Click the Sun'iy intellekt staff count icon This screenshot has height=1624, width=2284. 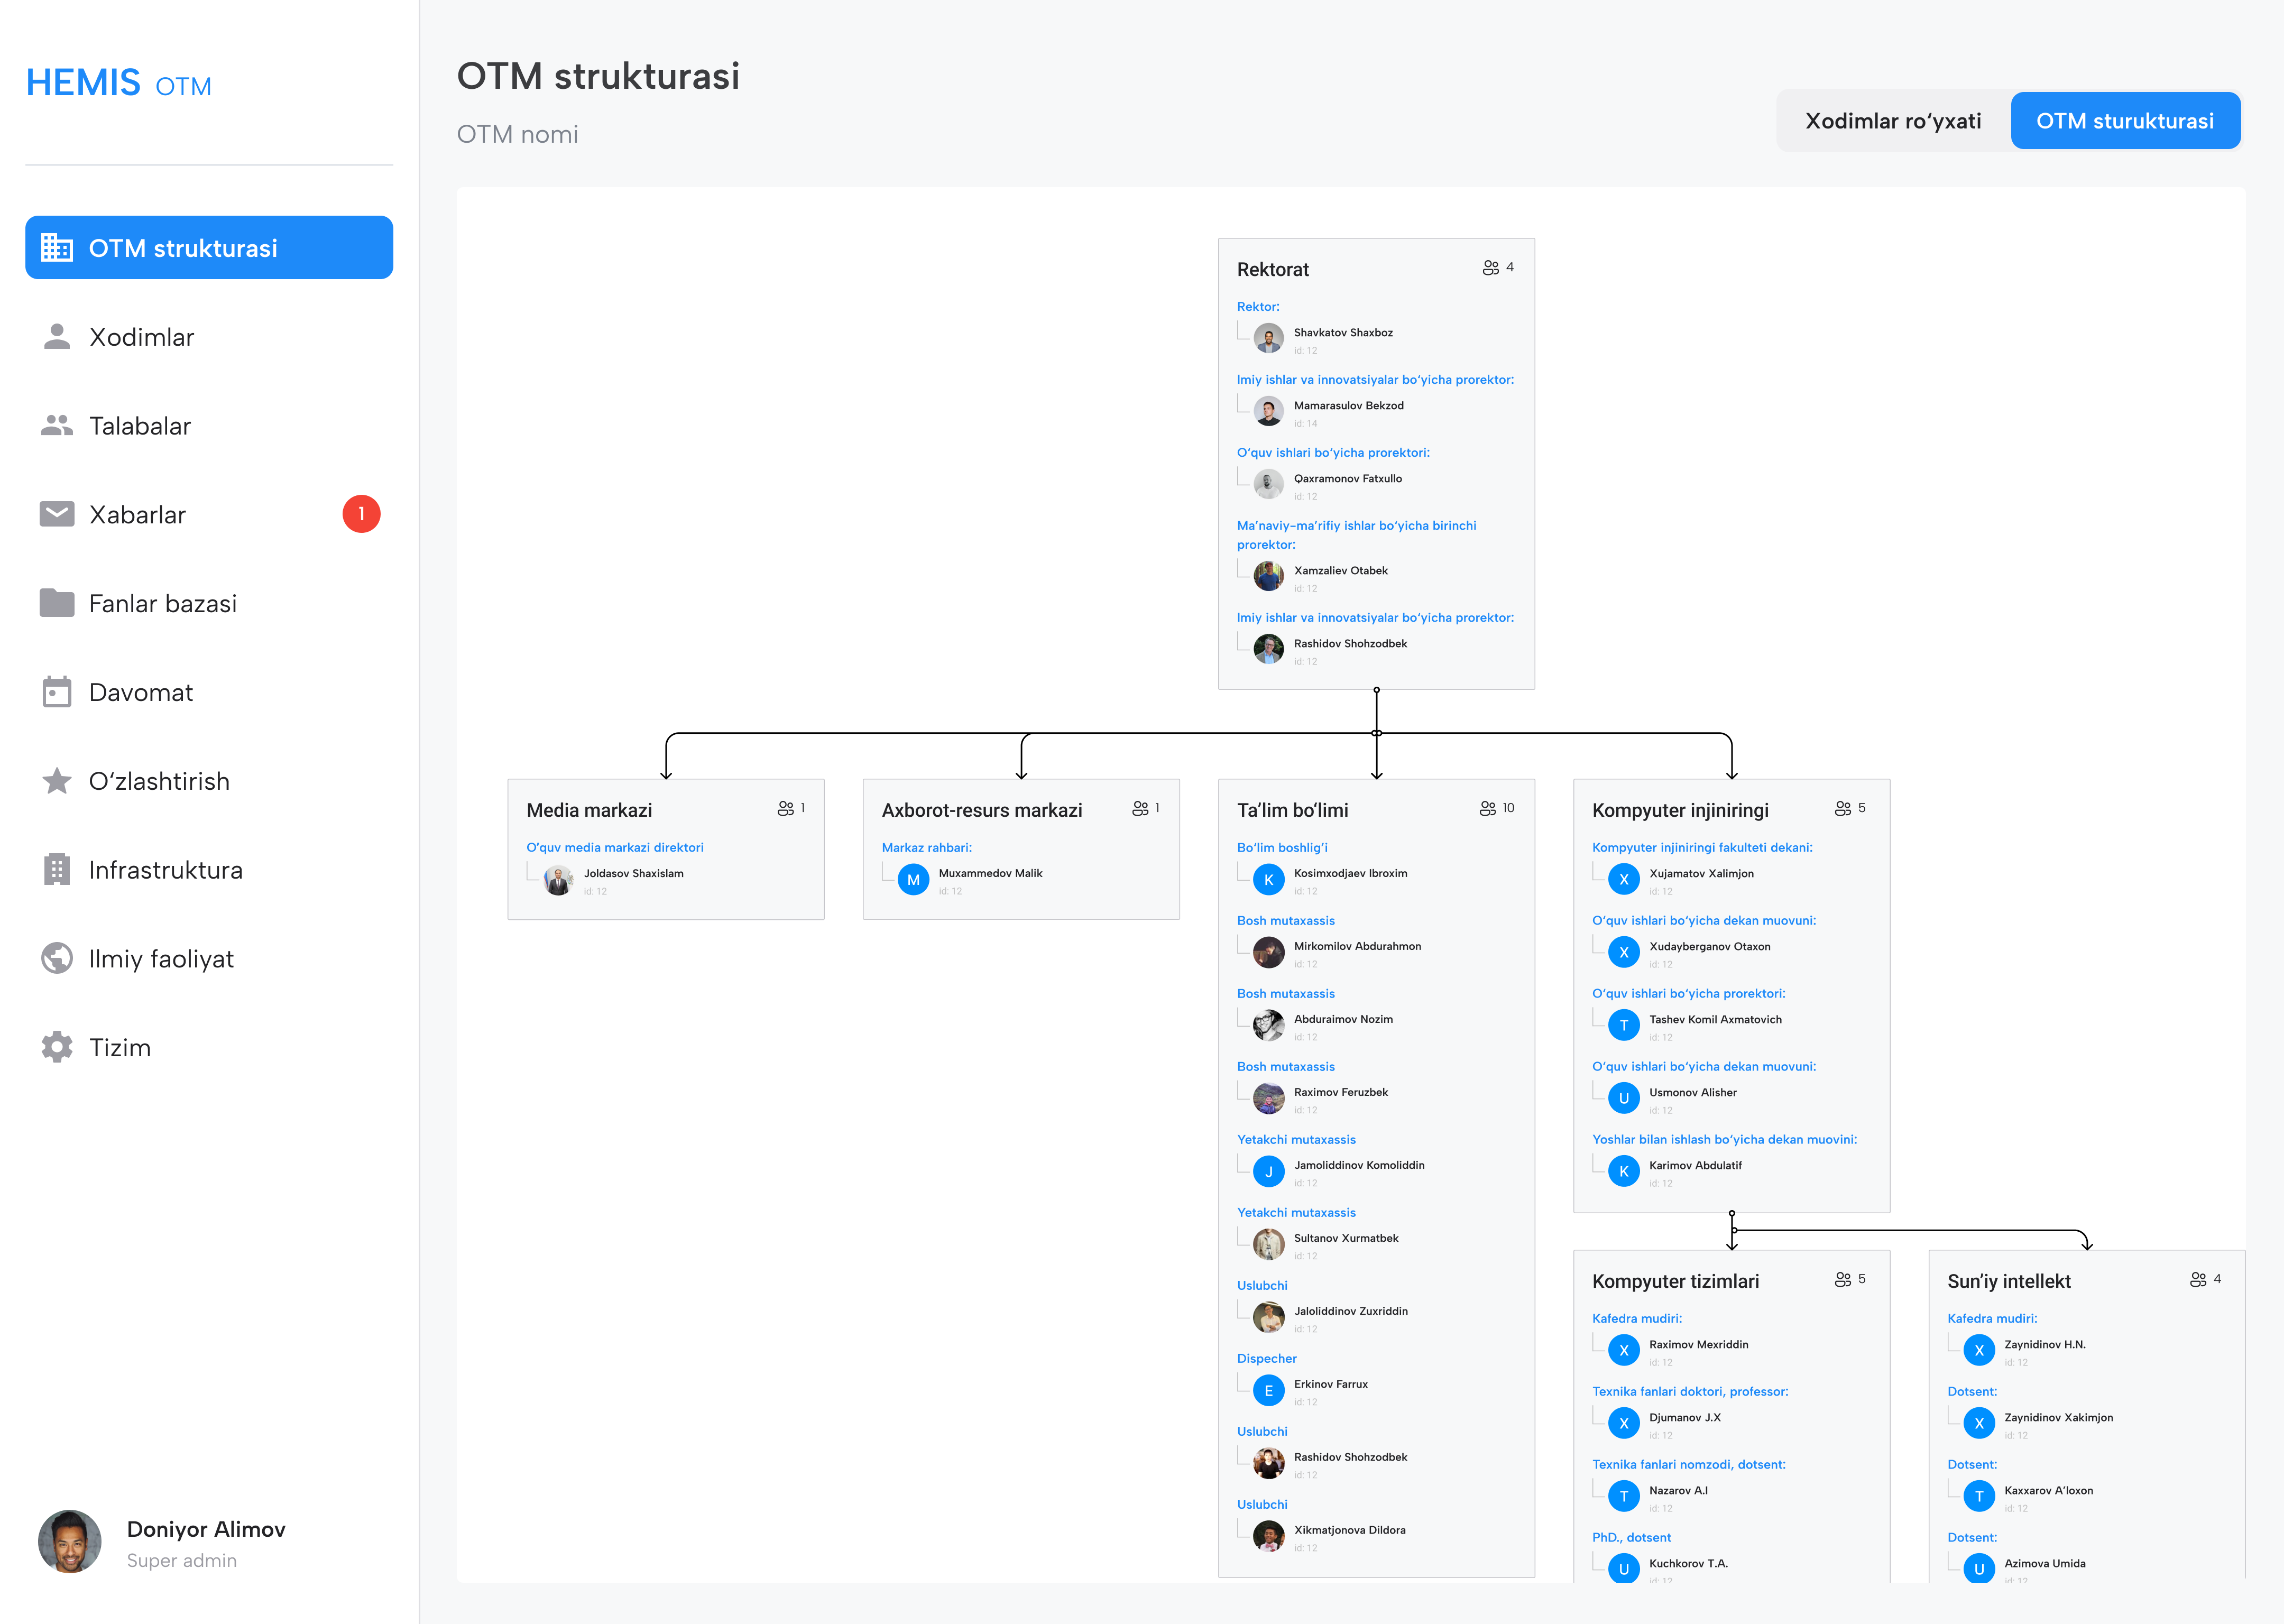[x=2198, y=1279]
